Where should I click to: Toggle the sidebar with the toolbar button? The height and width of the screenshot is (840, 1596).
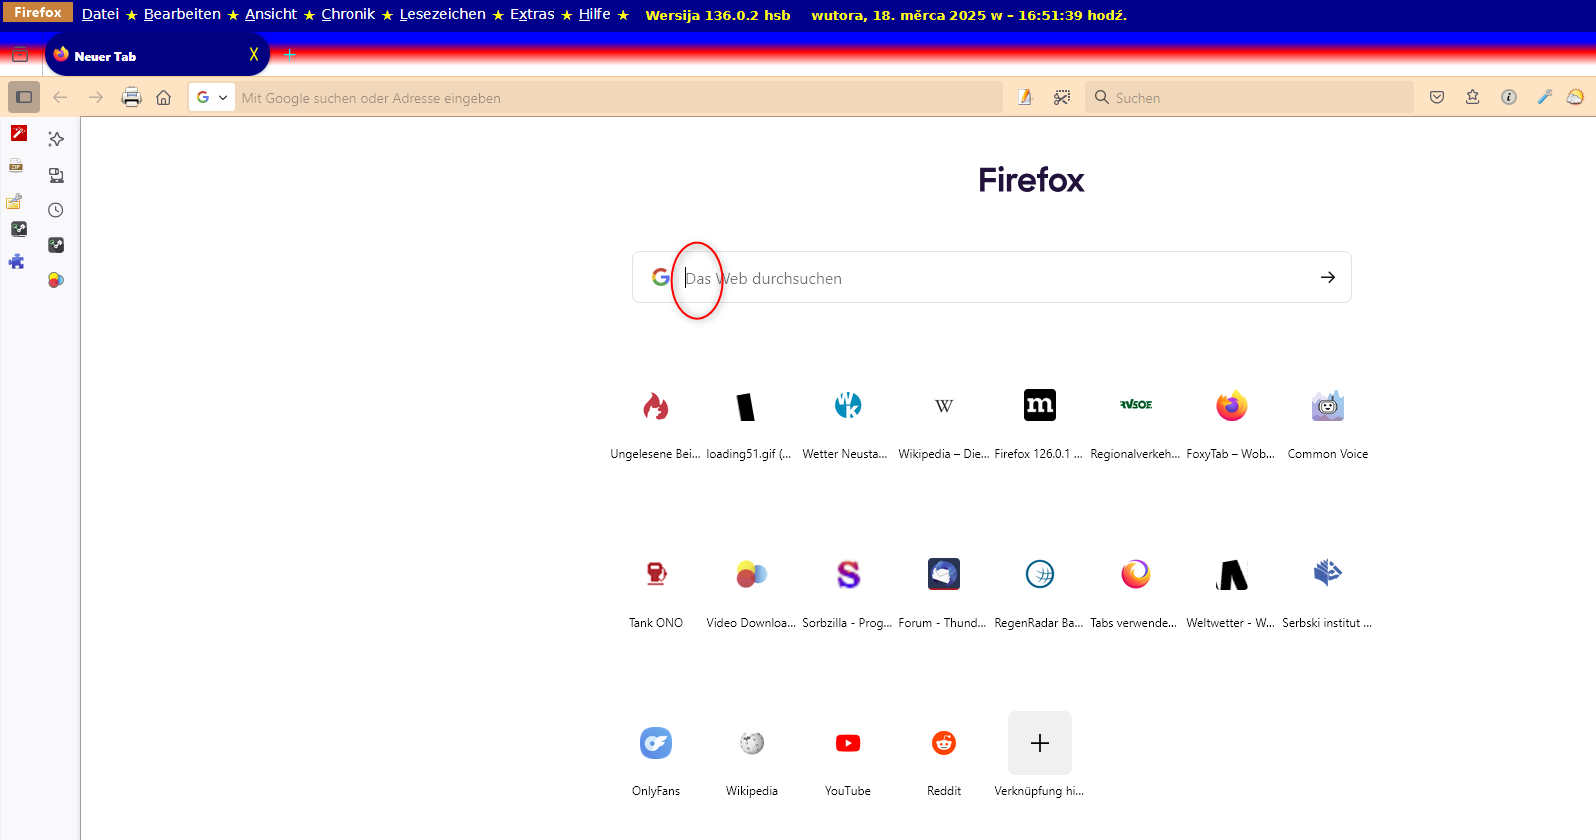point(24,97)
